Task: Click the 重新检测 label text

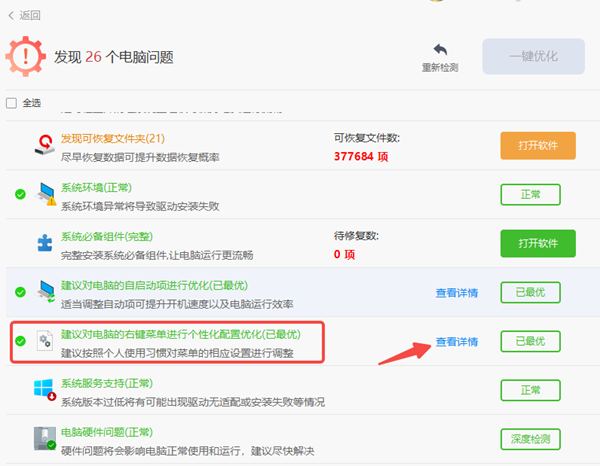Action: pyautogui.click(x=440, y=68)
